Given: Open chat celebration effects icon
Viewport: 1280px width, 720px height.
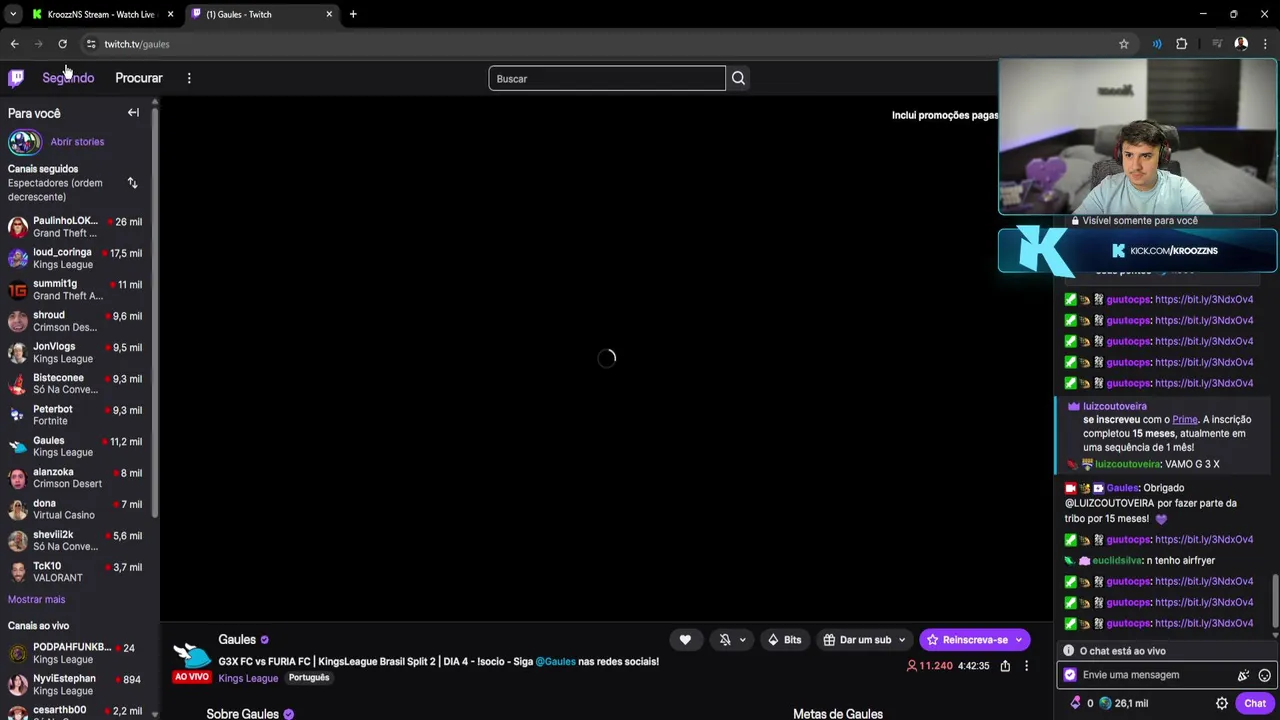Looking at the screenshot, I should (x=1244, y=675).
